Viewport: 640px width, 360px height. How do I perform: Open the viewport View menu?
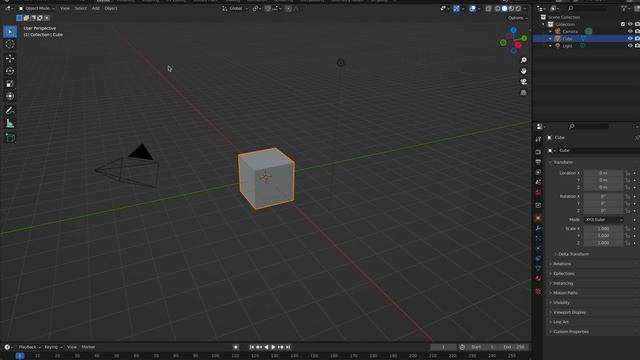(x=64, y=9)
